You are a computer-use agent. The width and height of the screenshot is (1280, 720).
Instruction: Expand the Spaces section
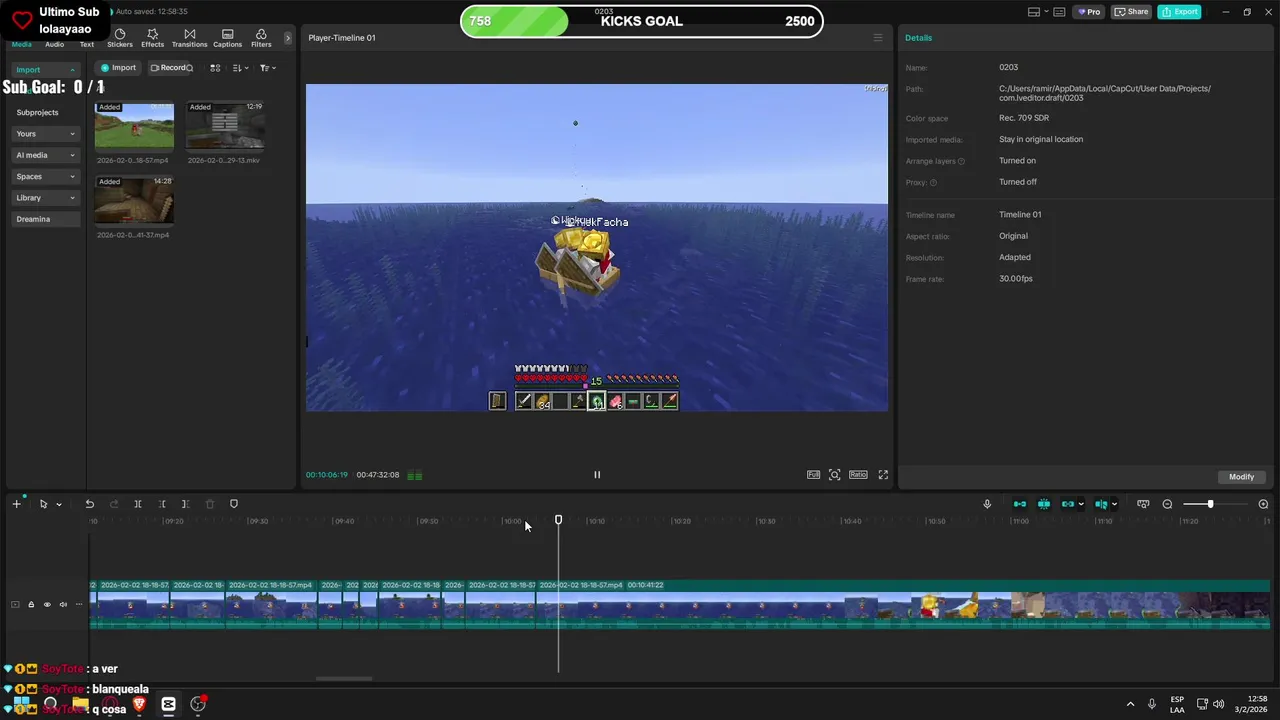[x=45, y=176]
